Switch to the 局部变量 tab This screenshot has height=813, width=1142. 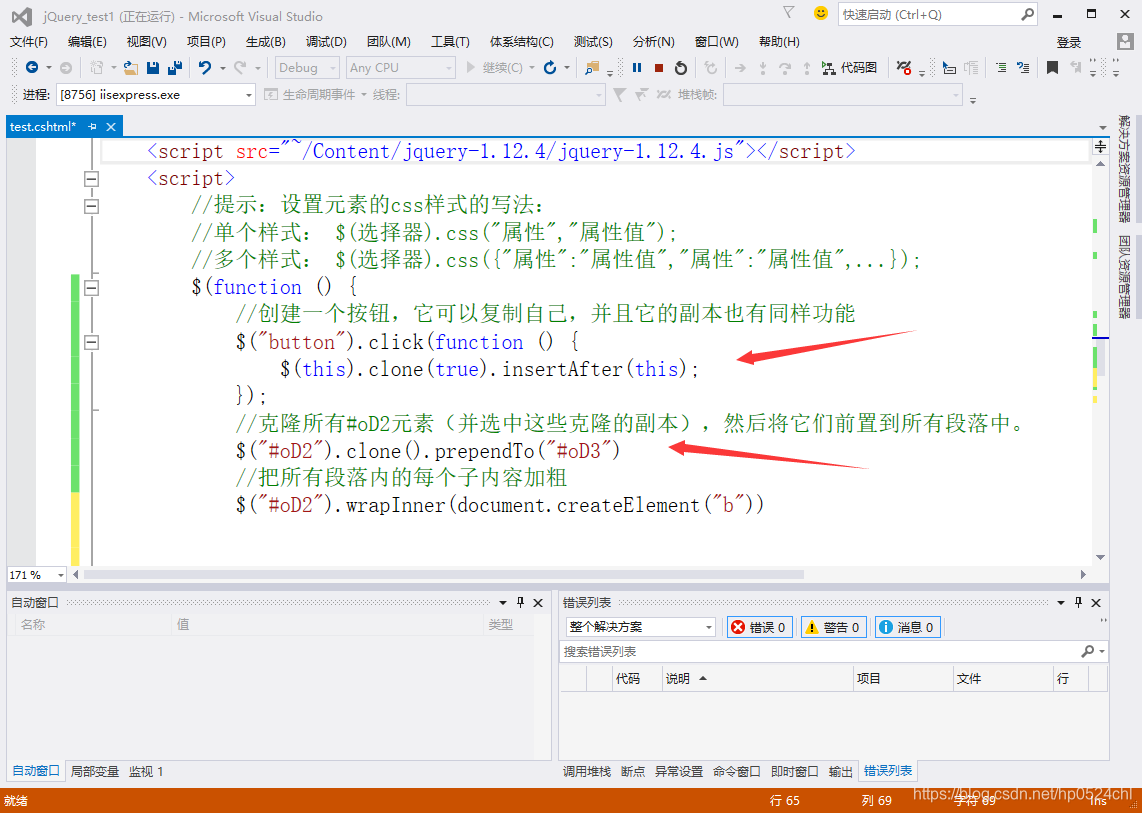click(95, 771)
